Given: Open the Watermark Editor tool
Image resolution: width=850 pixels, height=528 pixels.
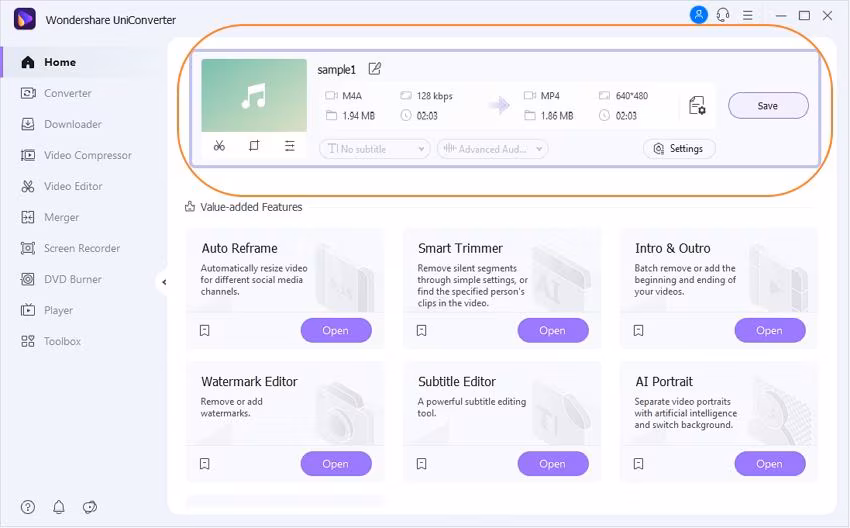Looking at the screenshot, I should click(336, 463).
